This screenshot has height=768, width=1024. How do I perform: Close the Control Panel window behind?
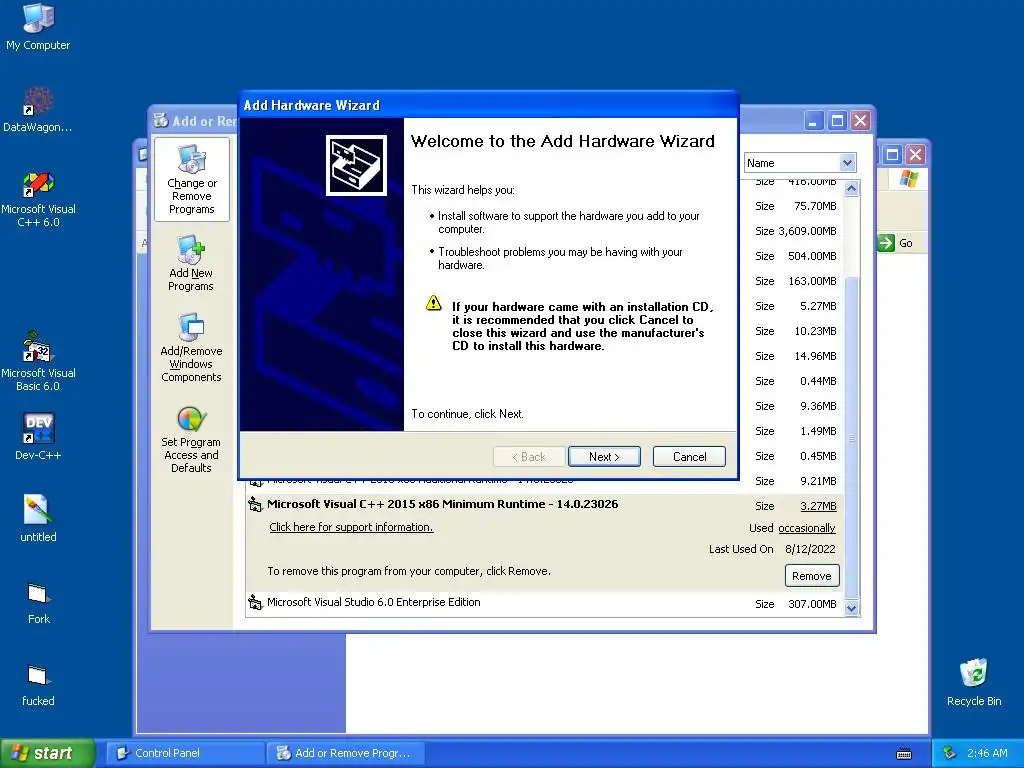pos(916,155)
